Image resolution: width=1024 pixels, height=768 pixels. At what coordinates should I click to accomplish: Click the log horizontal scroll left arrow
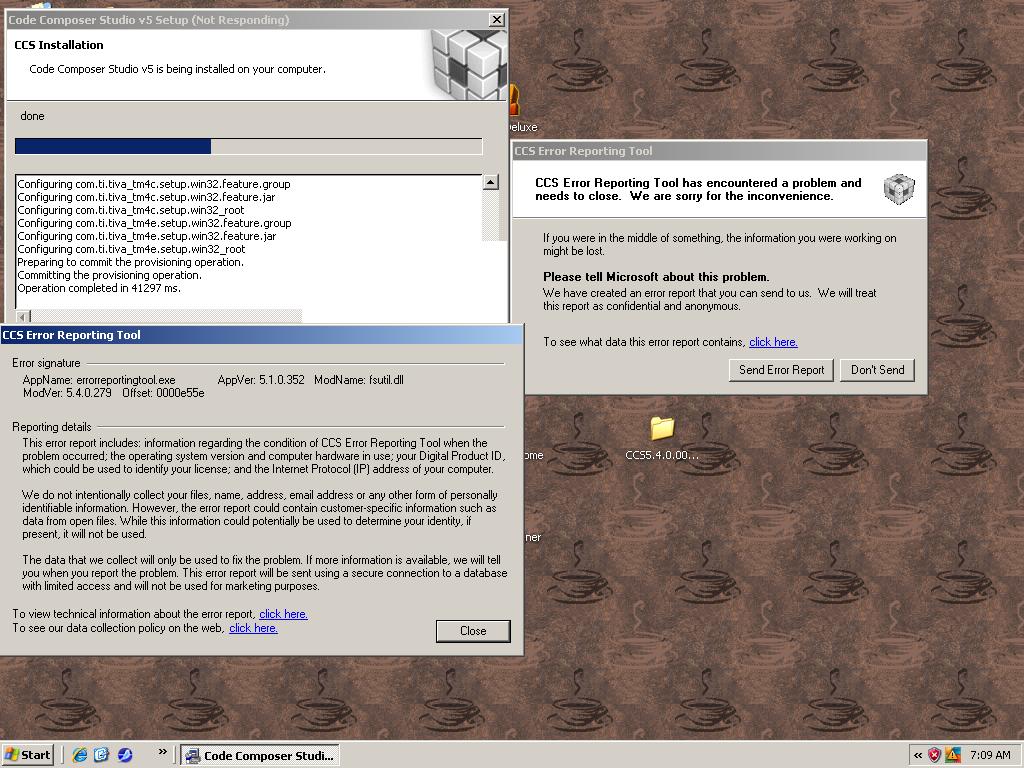(23, 317)
